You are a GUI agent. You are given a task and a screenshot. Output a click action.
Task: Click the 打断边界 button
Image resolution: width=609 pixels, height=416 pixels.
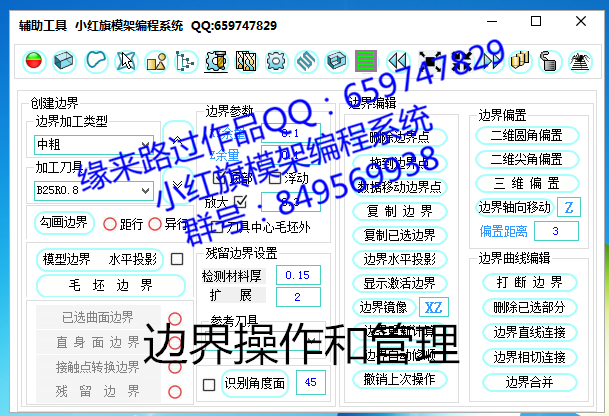coord(530,282)
